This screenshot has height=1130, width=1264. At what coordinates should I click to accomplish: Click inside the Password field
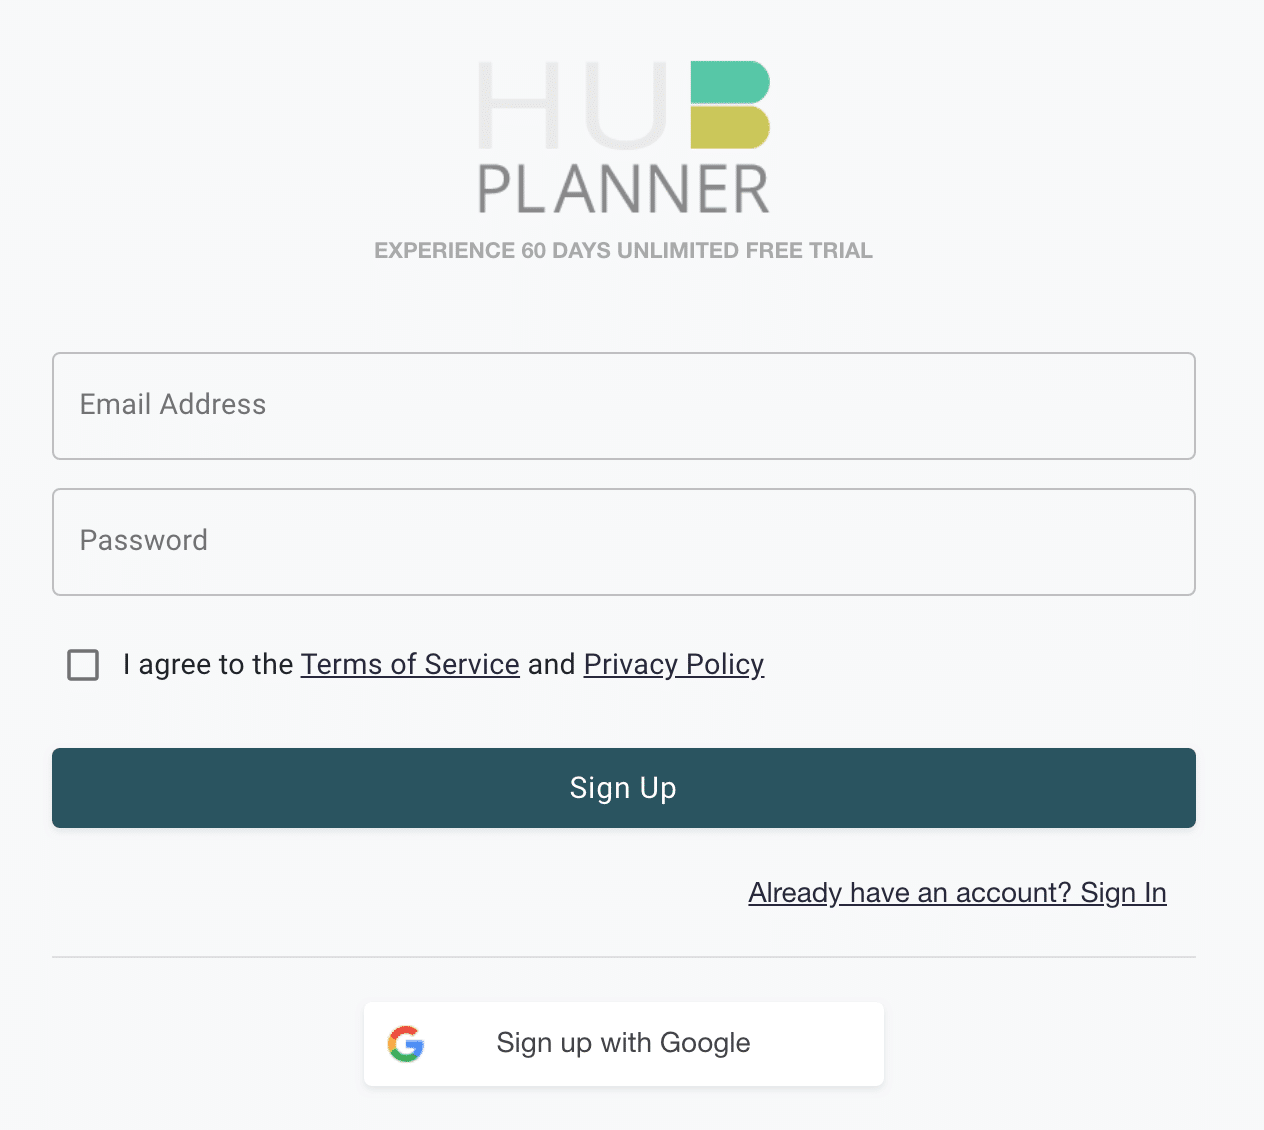(623, 542)
